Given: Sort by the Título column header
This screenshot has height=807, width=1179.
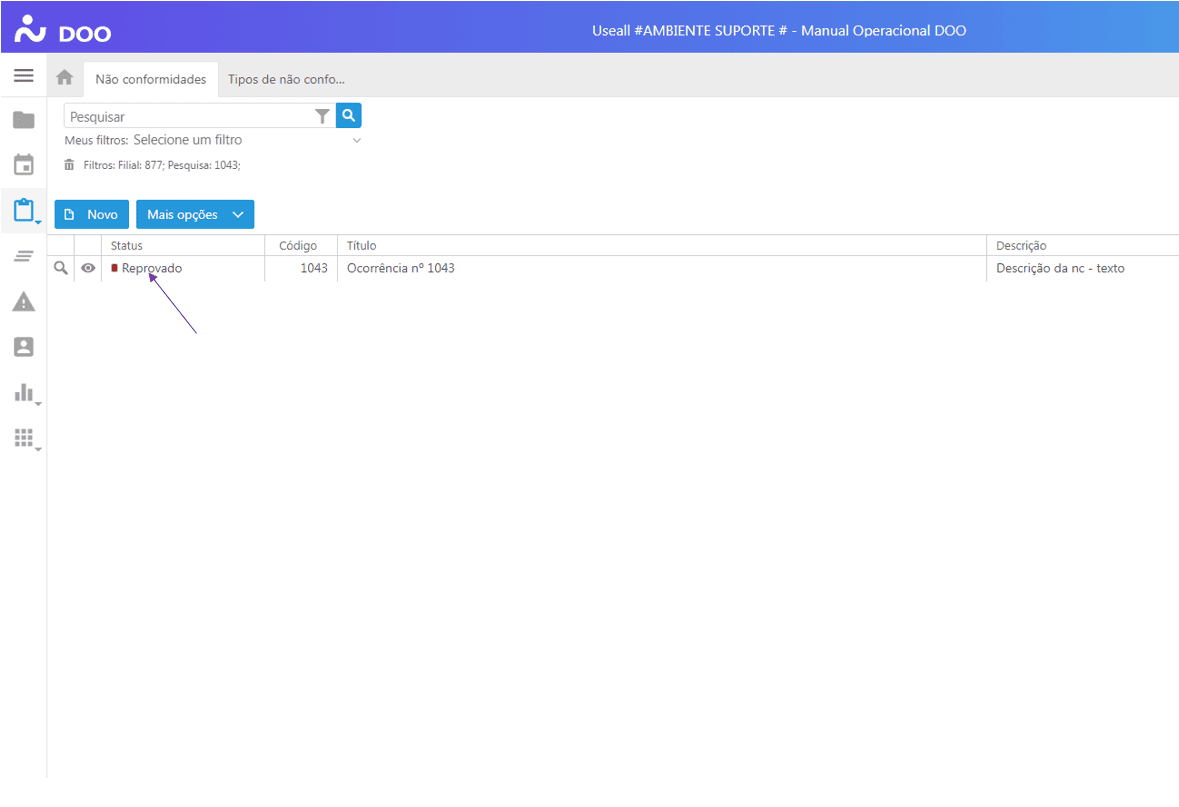Looking at the screenshot, I should point(662,245).
